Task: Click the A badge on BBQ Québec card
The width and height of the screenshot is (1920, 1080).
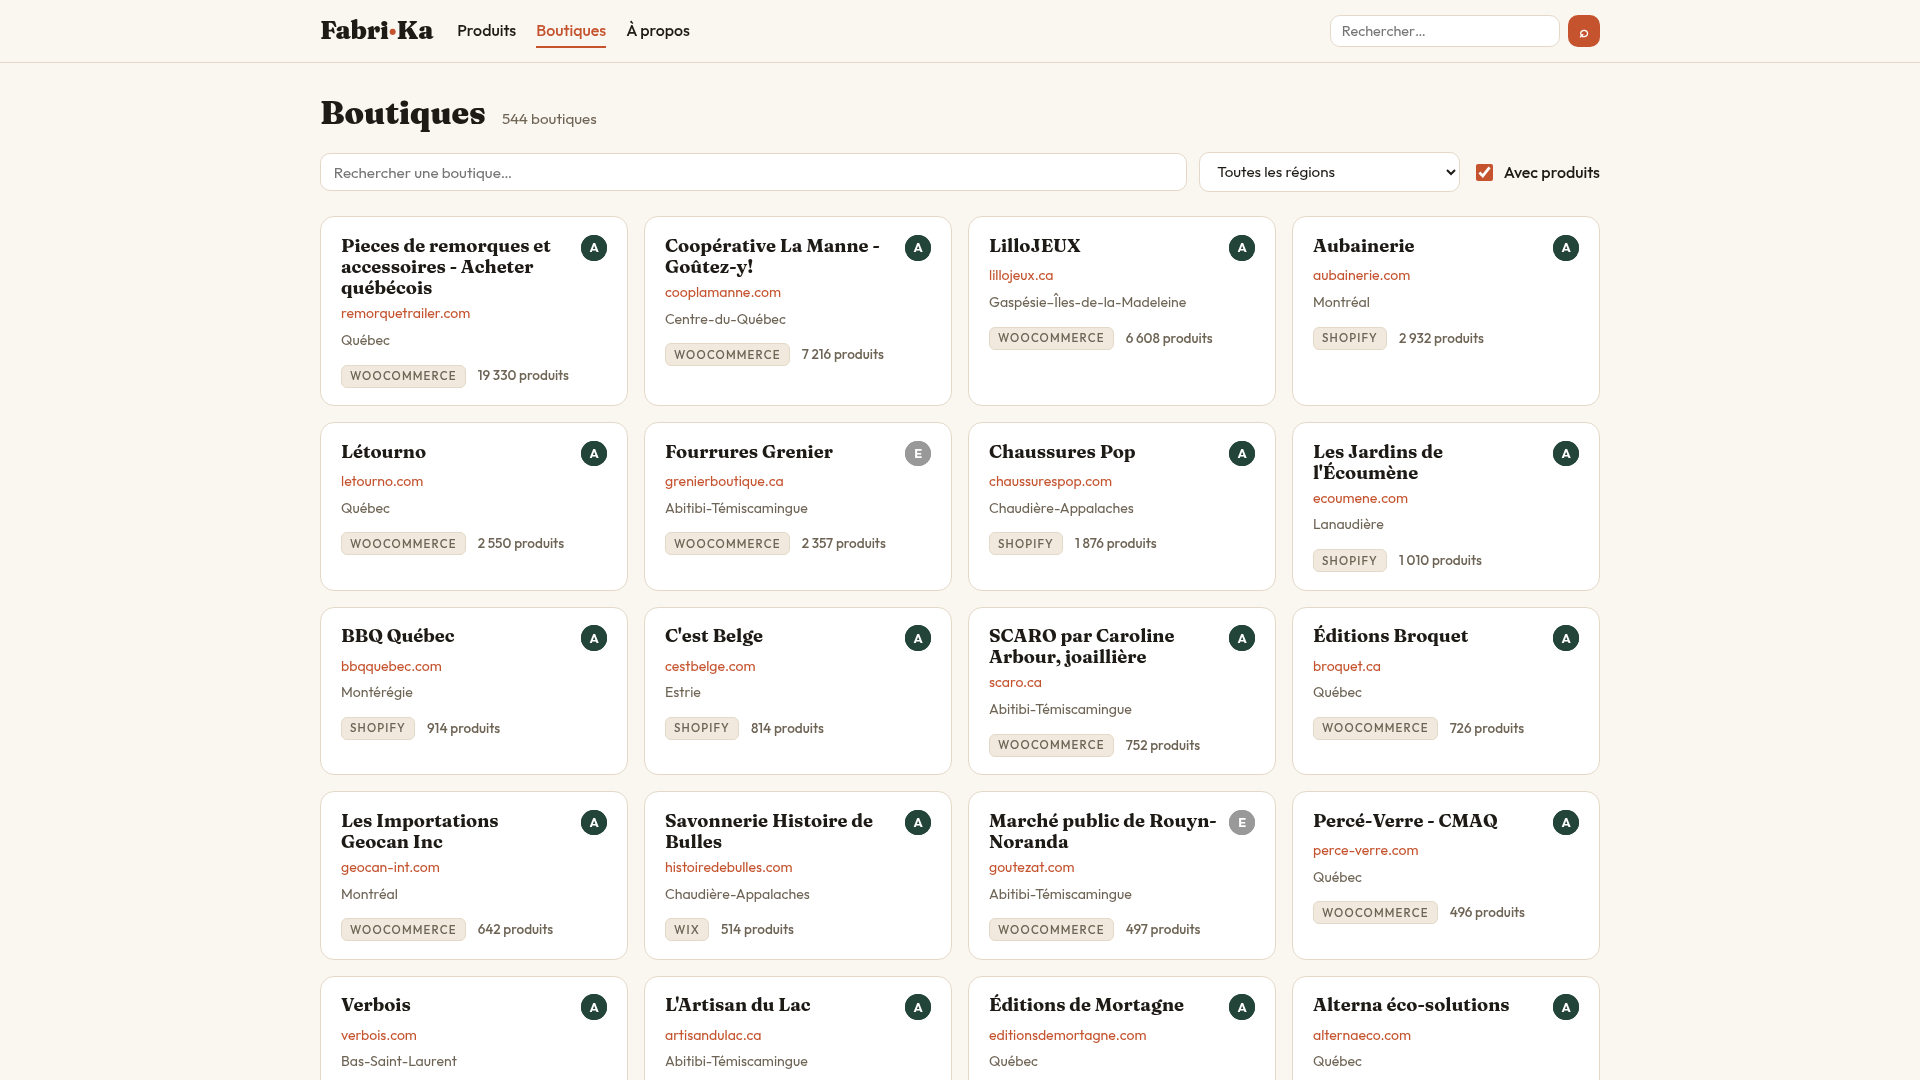Action: tap(594, 638)
